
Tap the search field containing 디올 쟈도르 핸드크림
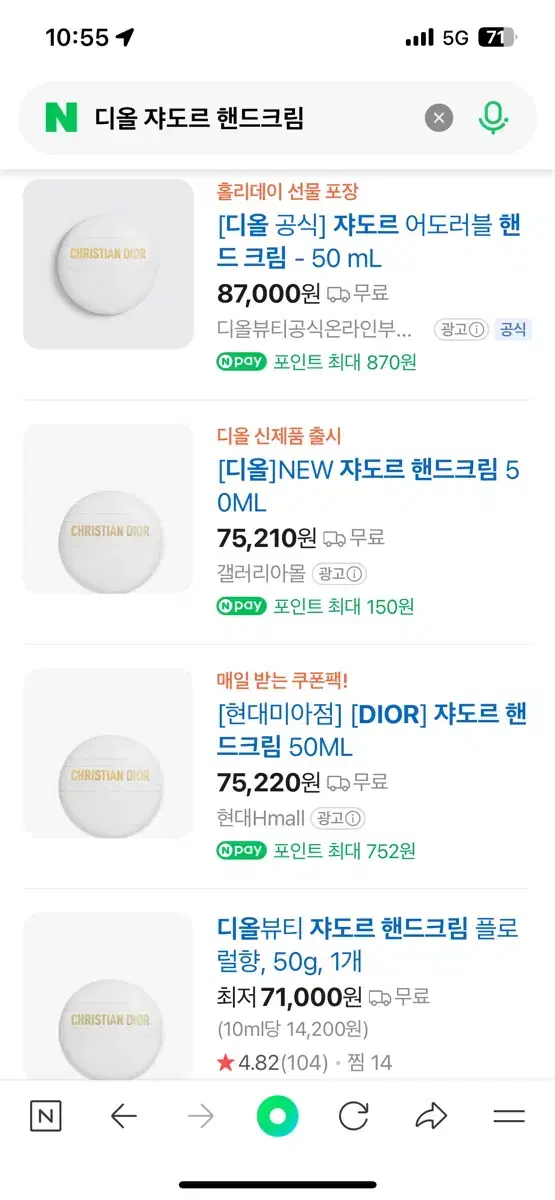(x=250, y=118)
